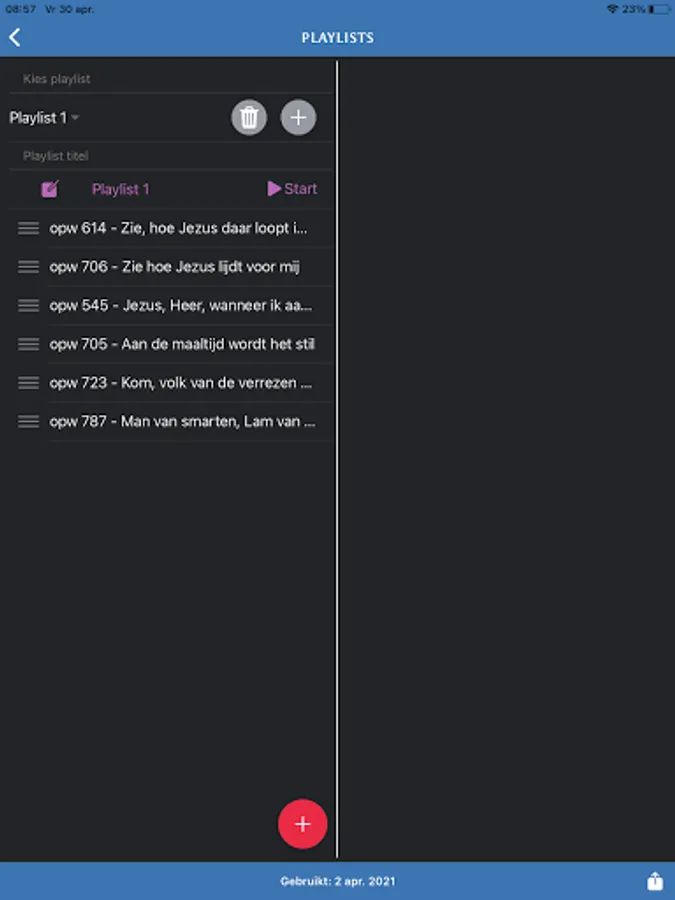Image resolution: width=675 pixels, height=900 pixels.
Task: Tap the back arrow in header
Action: click(15, 37)
